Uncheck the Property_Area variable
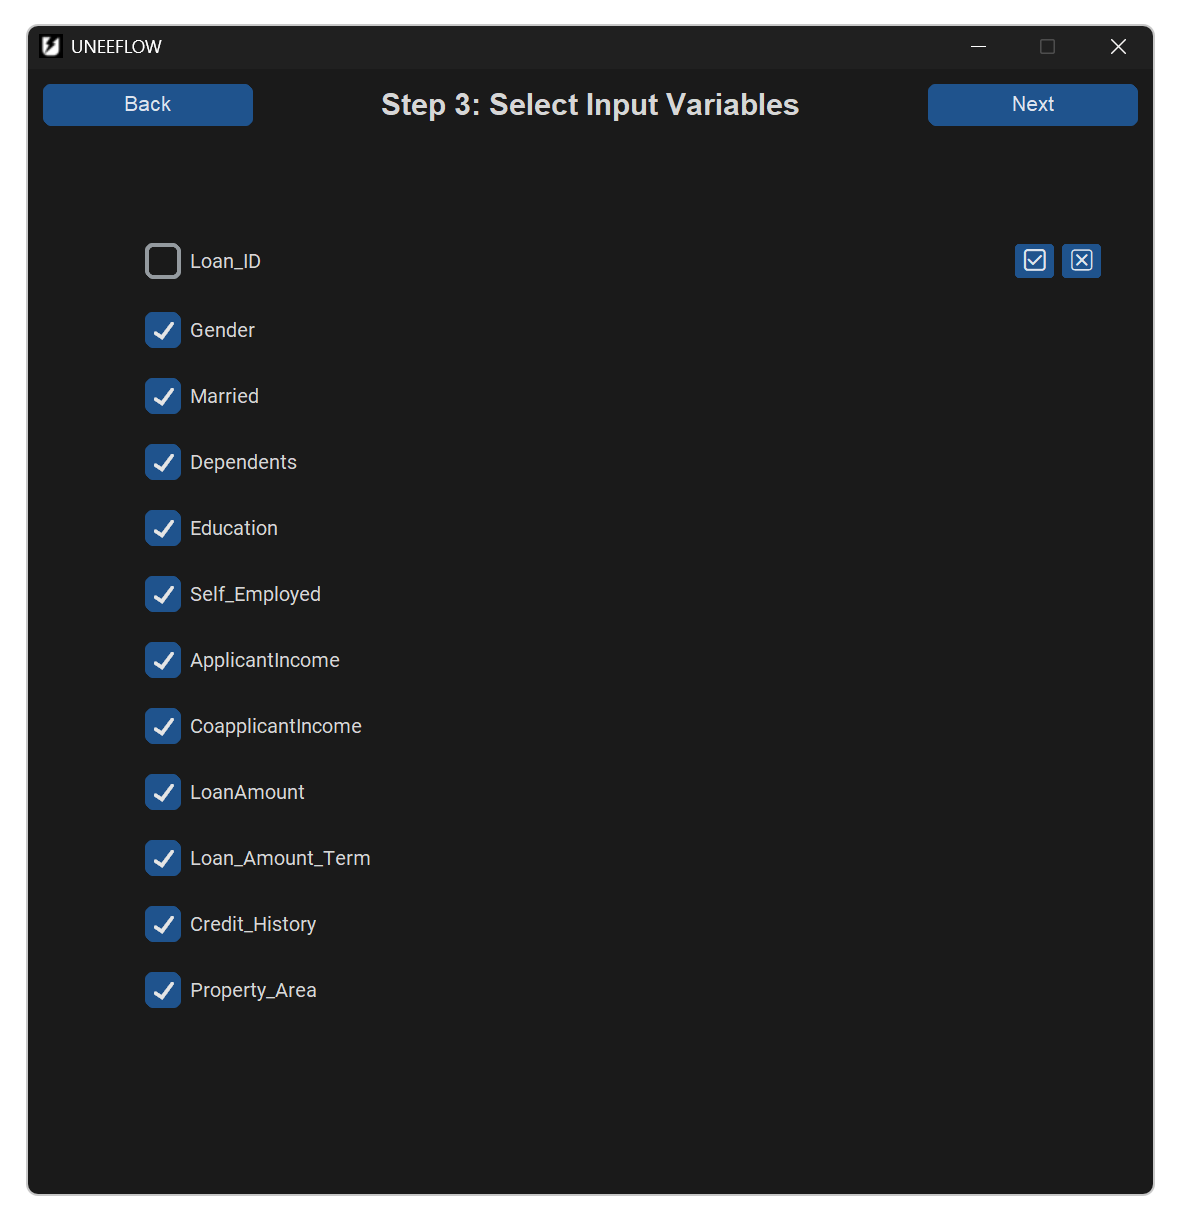Screen dimensions: 1191x1209 coord(163,990)
